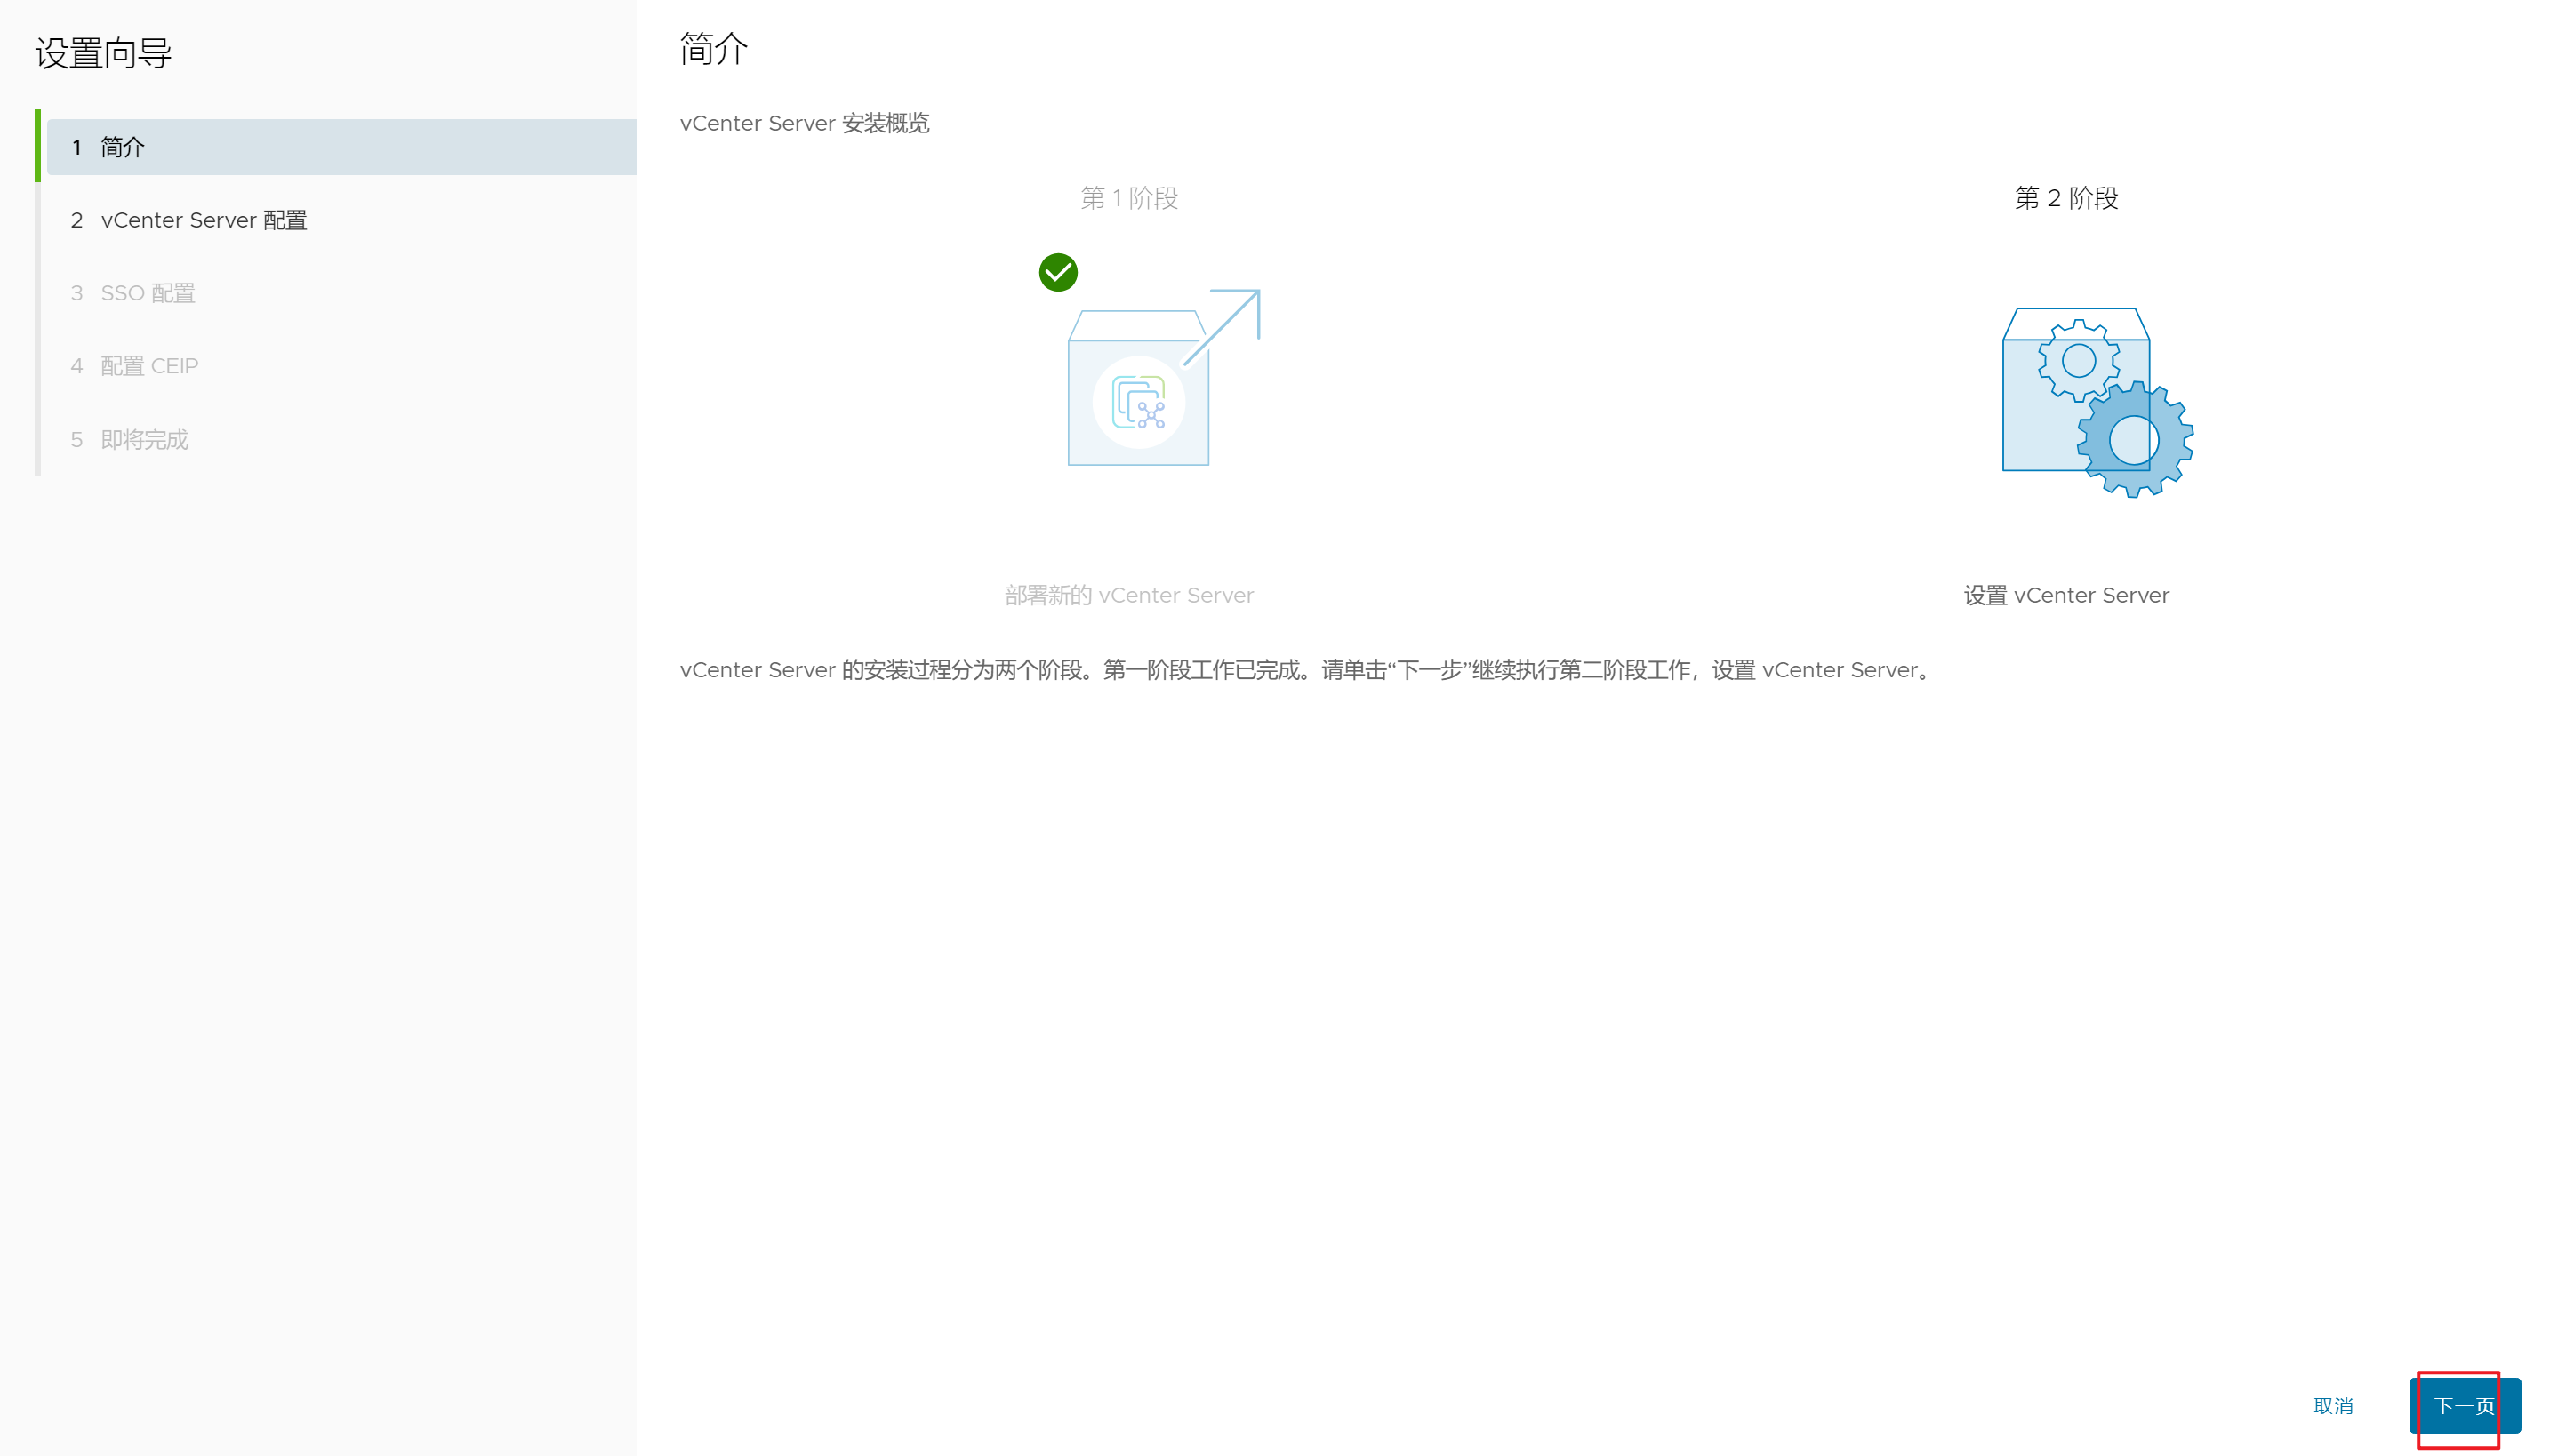The image size is (2558, 1456).
Task: Select step 3 SSO 配置
Action: click(147, 293)
